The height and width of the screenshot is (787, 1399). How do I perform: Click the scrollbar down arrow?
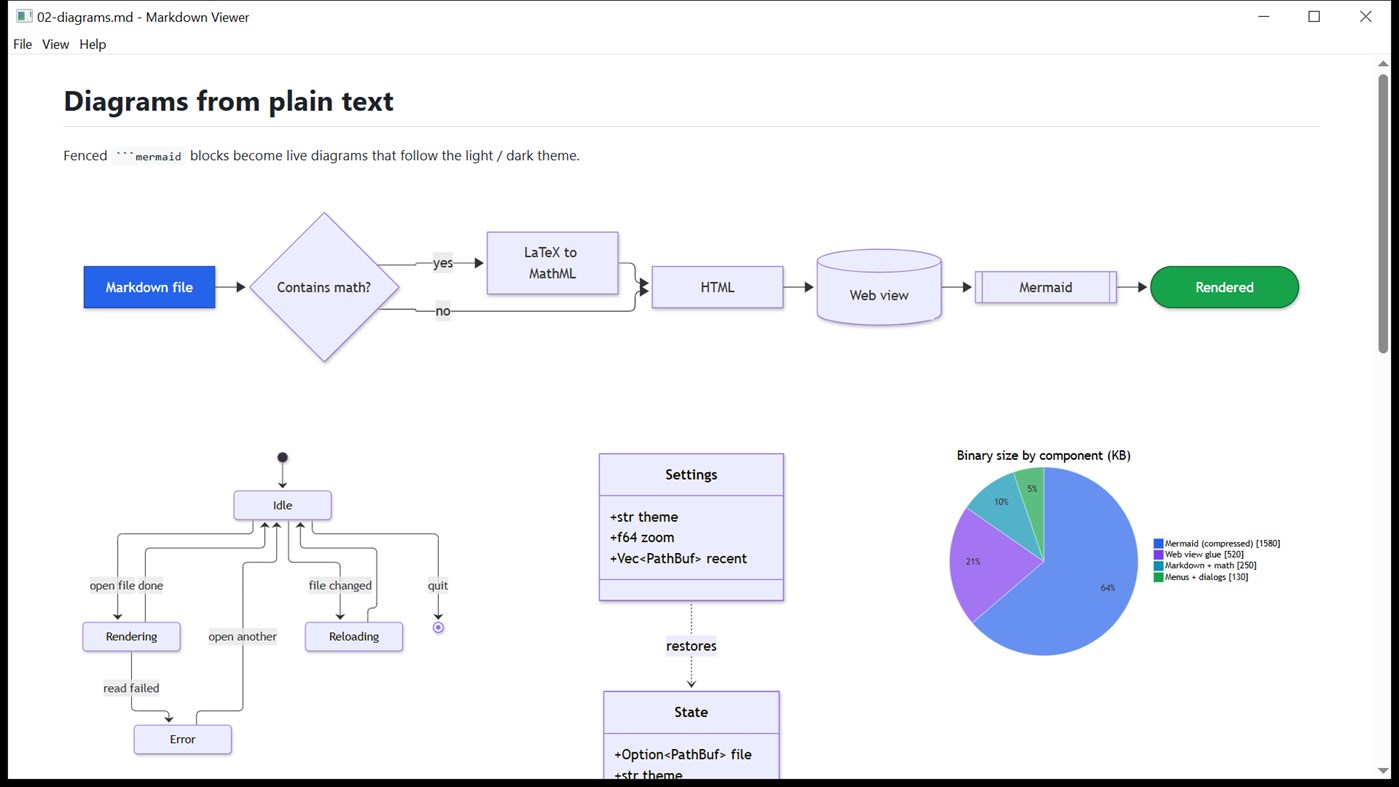click(x=1383, y=771)
